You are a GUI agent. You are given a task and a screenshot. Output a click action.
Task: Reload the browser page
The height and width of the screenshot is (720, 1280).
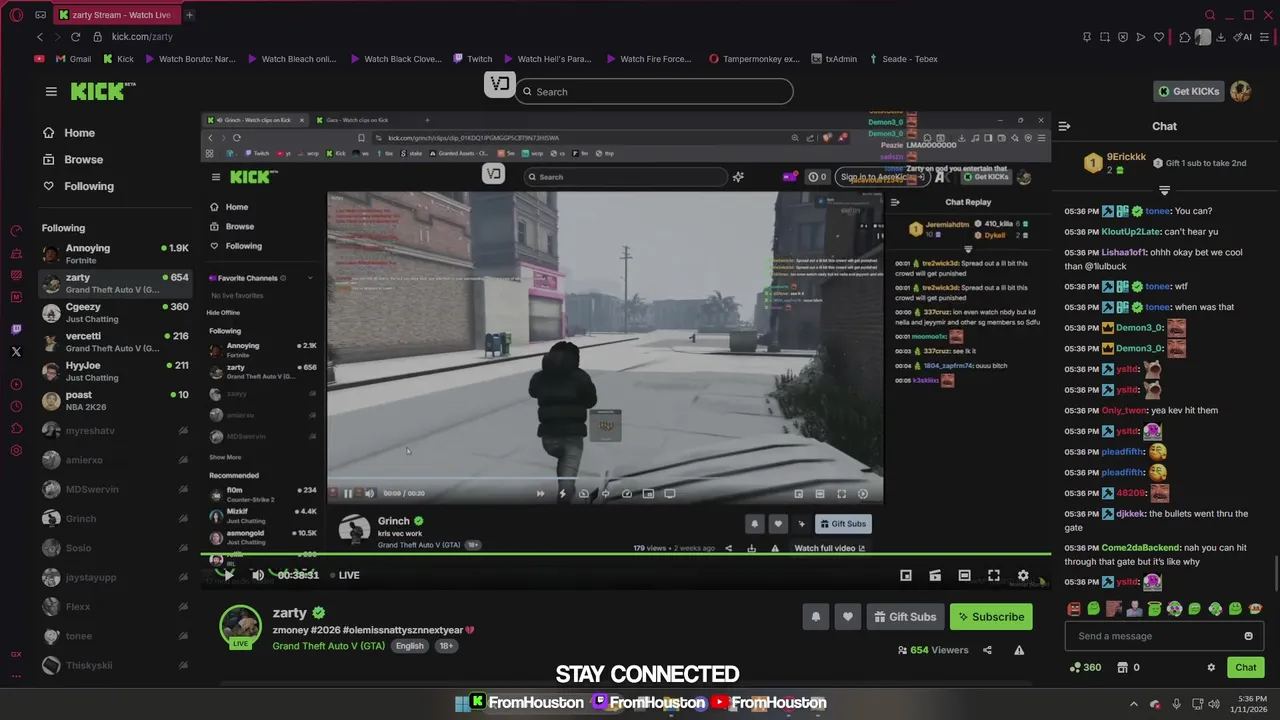75,37
